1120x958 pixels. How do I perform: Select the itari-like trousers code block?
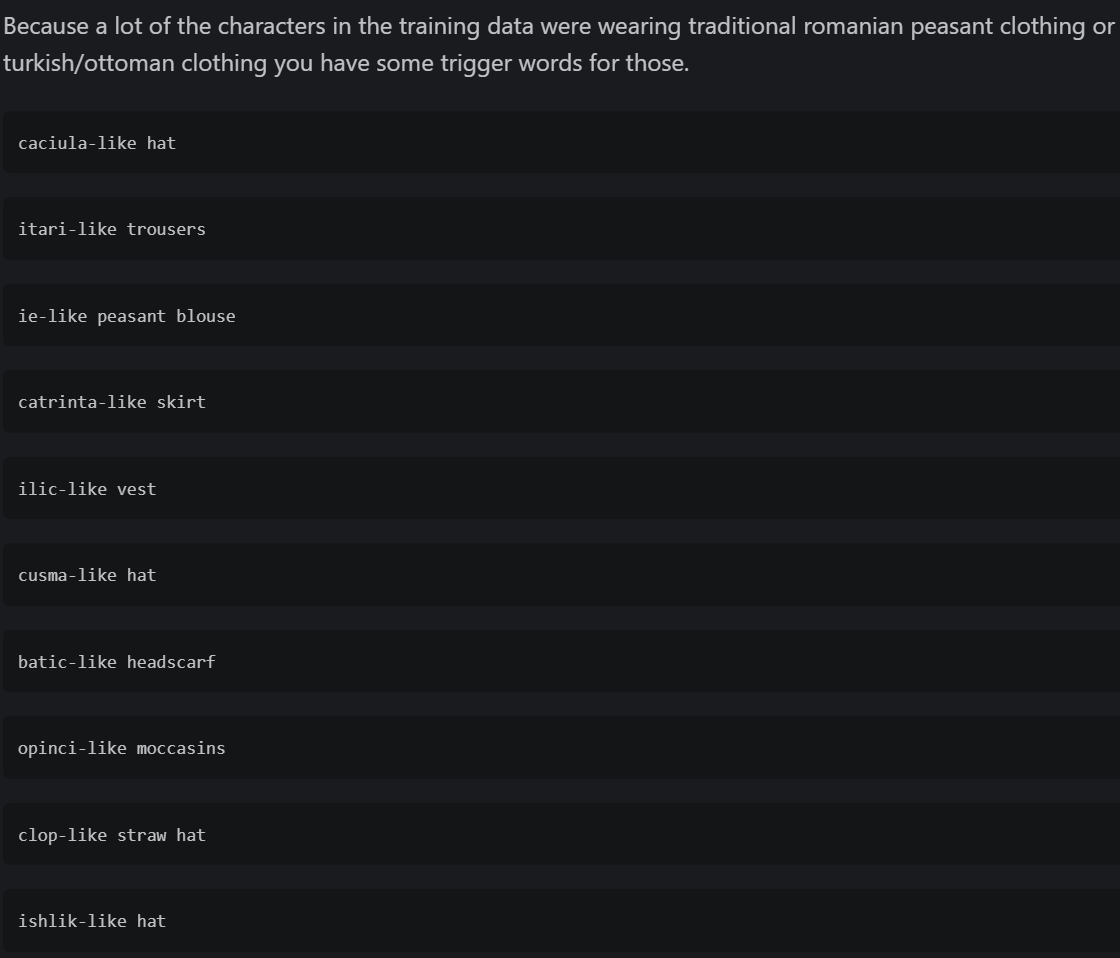pos(561,229)
